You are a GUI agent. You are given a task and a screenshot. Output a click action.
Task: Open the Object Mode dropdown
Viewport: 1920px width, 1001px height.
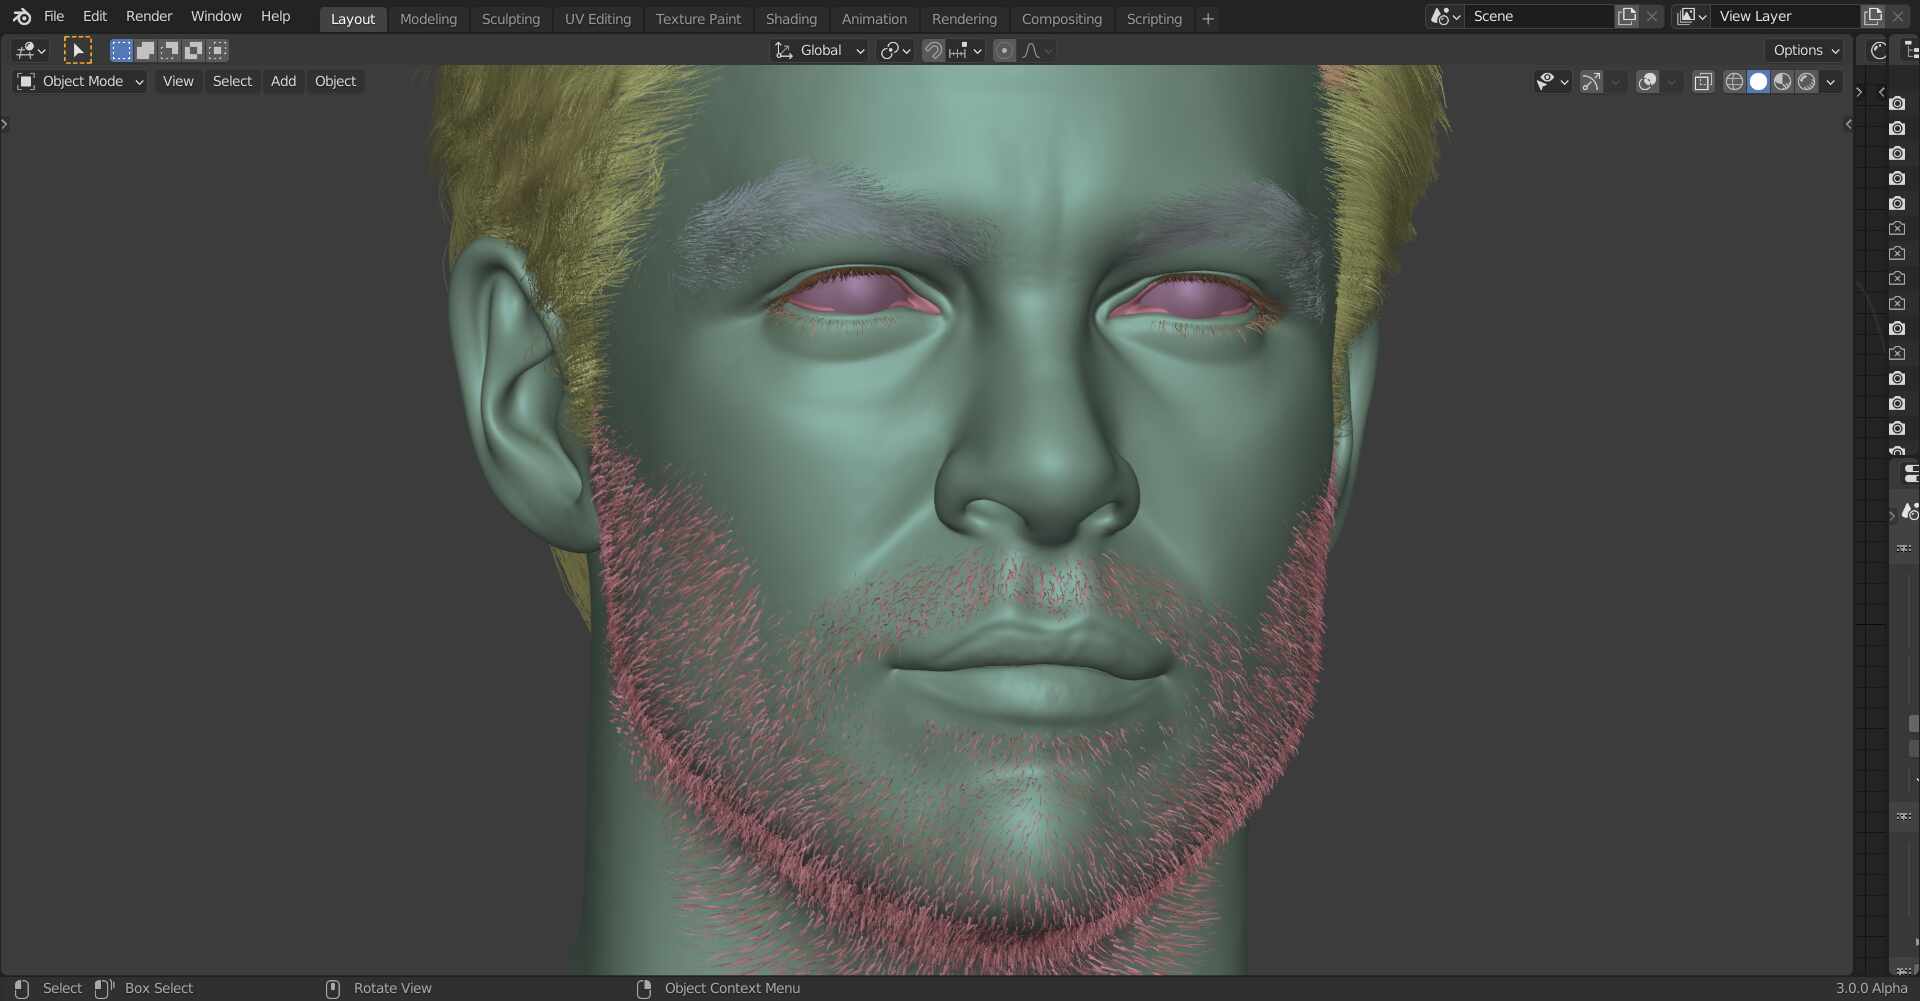pyautogui.click(x=81, y=82)
